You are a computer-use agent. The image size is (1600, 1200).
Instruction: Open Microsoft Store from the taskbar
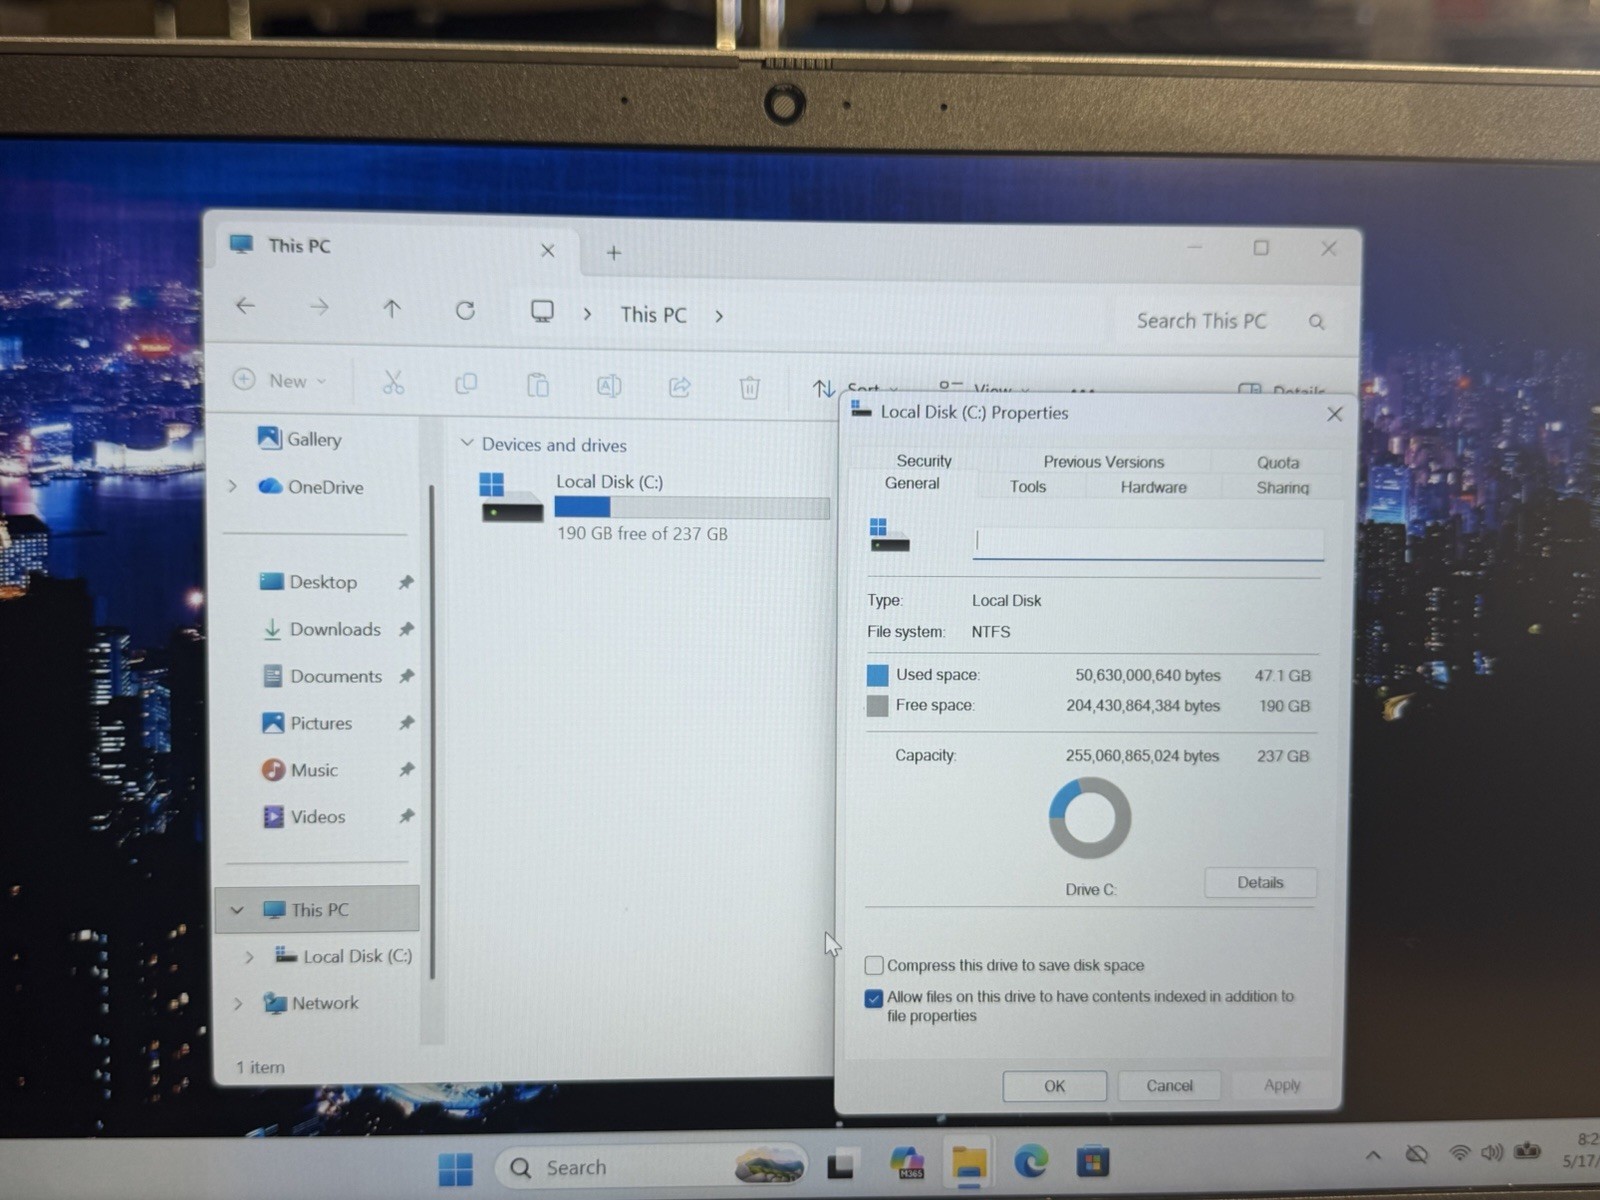(x=1092, y=1162)
